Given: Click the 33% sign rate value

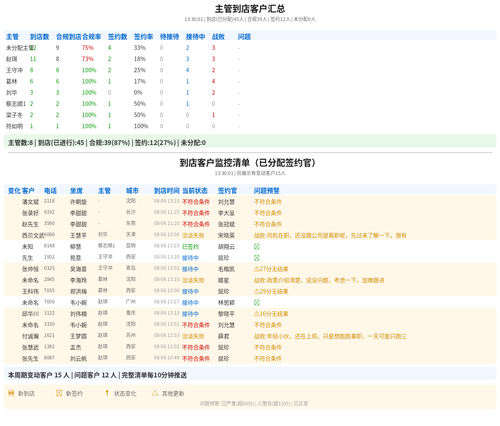Looking at the screenshot, I should (x=140, y=48).
